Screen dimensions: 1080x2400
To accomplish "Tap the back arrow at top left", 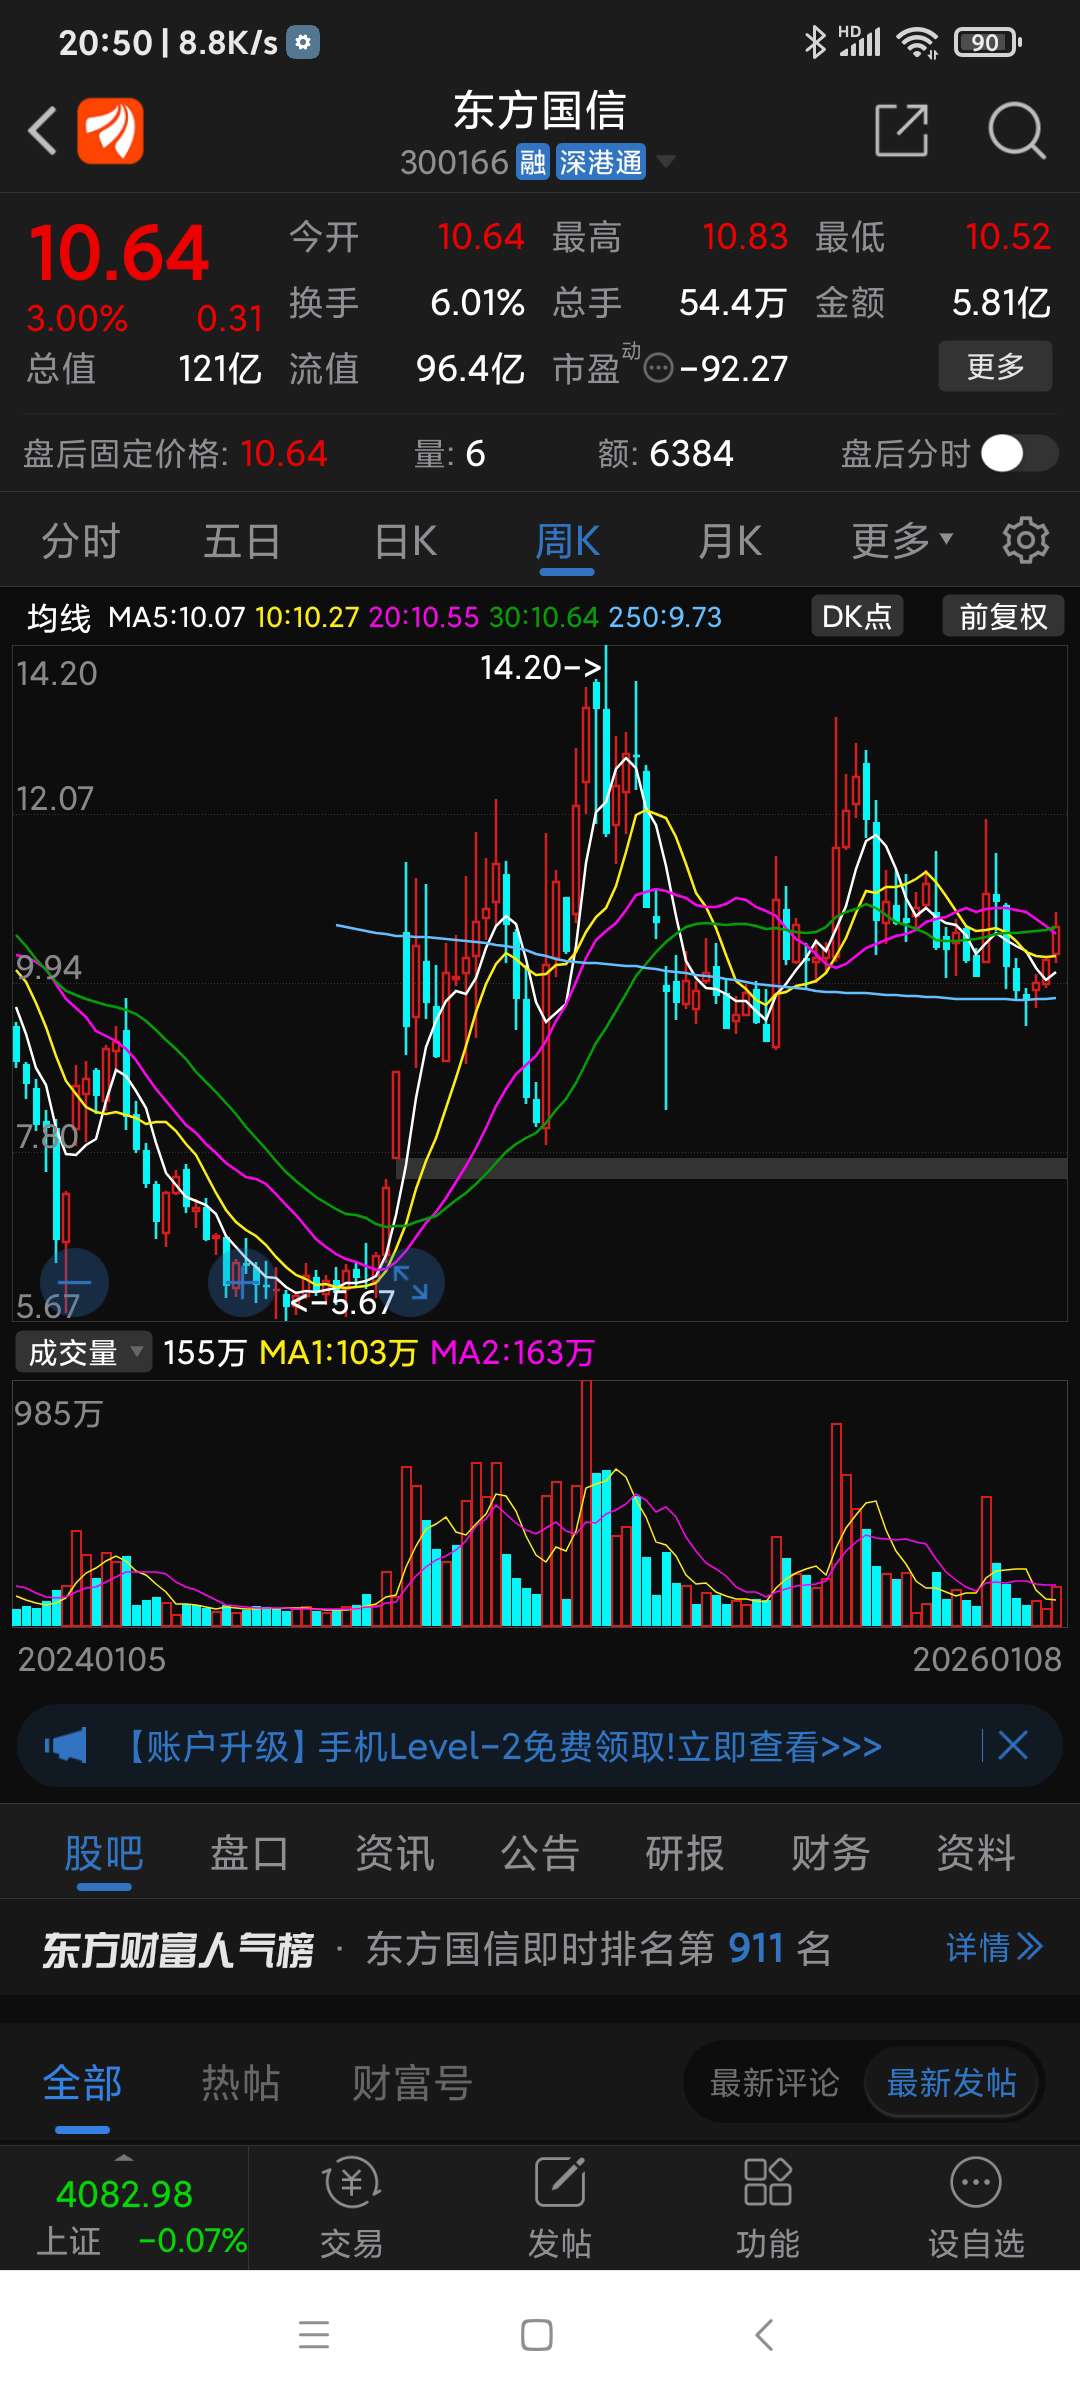I will coord(42,131).
